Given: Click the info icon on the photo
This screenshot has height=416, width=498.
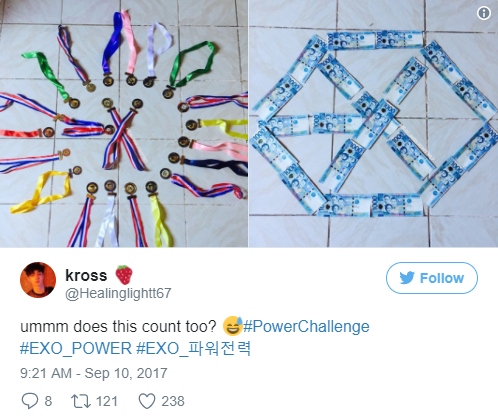Looking at the screenshot, I should click(484, 13).
